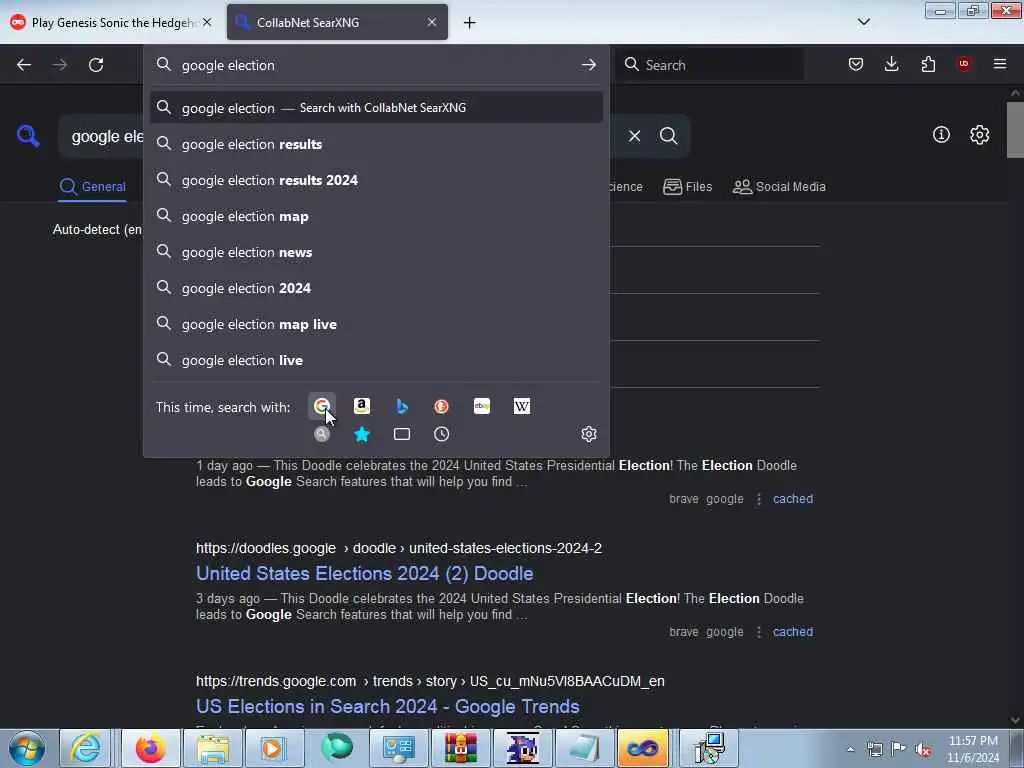Click the Go arrow in address bar
Image resolution: width=1024 pixels, height=768 pixels.
[x=589, y=65]
